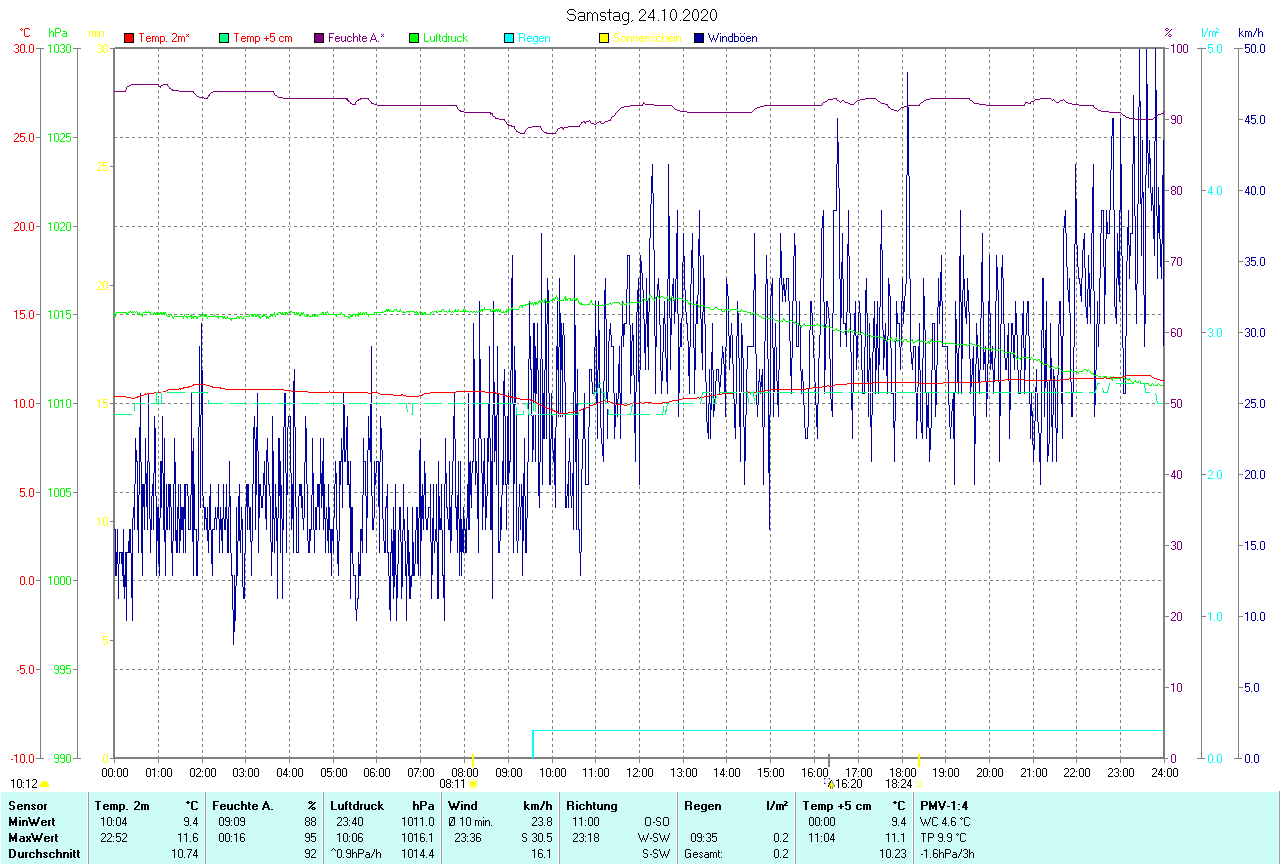Viewport: 1280px width, 864px height.
Task: Click the l/m² axis unit label
Action: [1211, 33]
